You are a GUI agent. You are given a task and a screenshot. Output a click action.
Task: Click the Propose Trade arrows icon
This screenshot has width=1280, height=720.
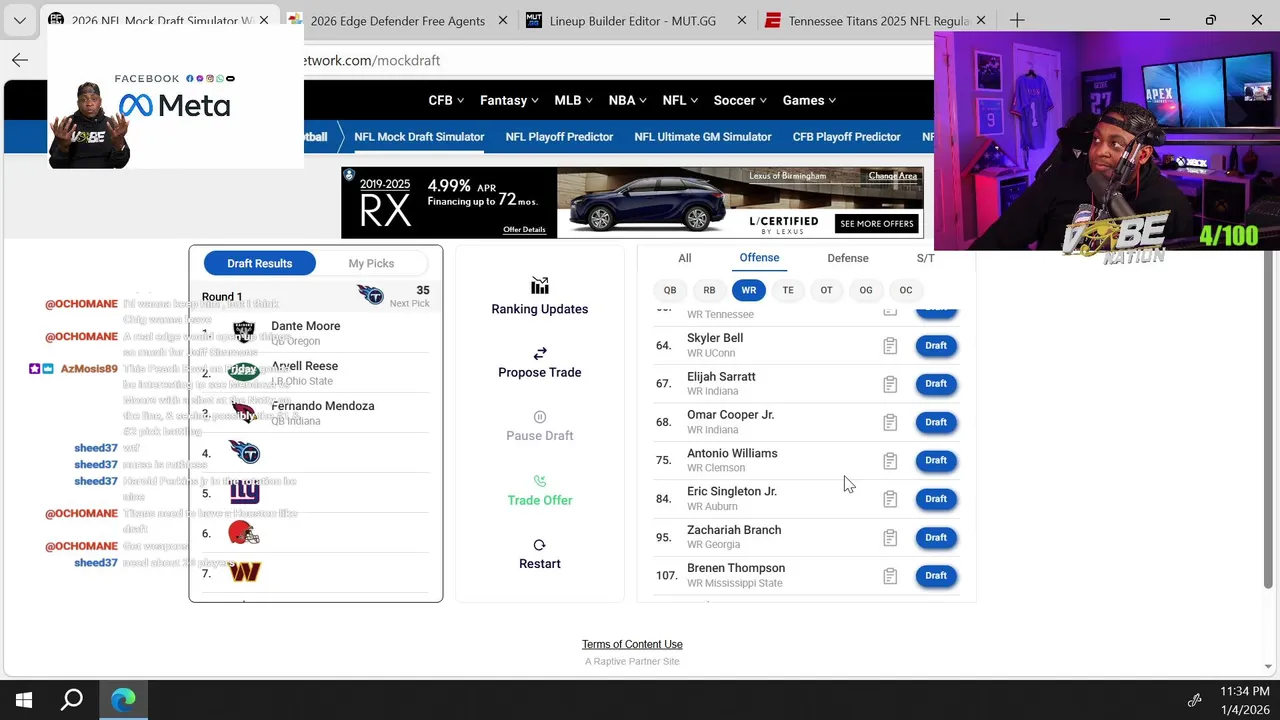point(540,353)
